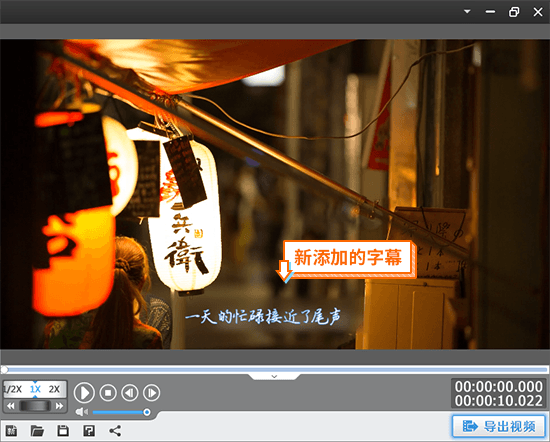Click the volume slider track
The height and width of the screenshot is (442, 550).
coord(119,412)
